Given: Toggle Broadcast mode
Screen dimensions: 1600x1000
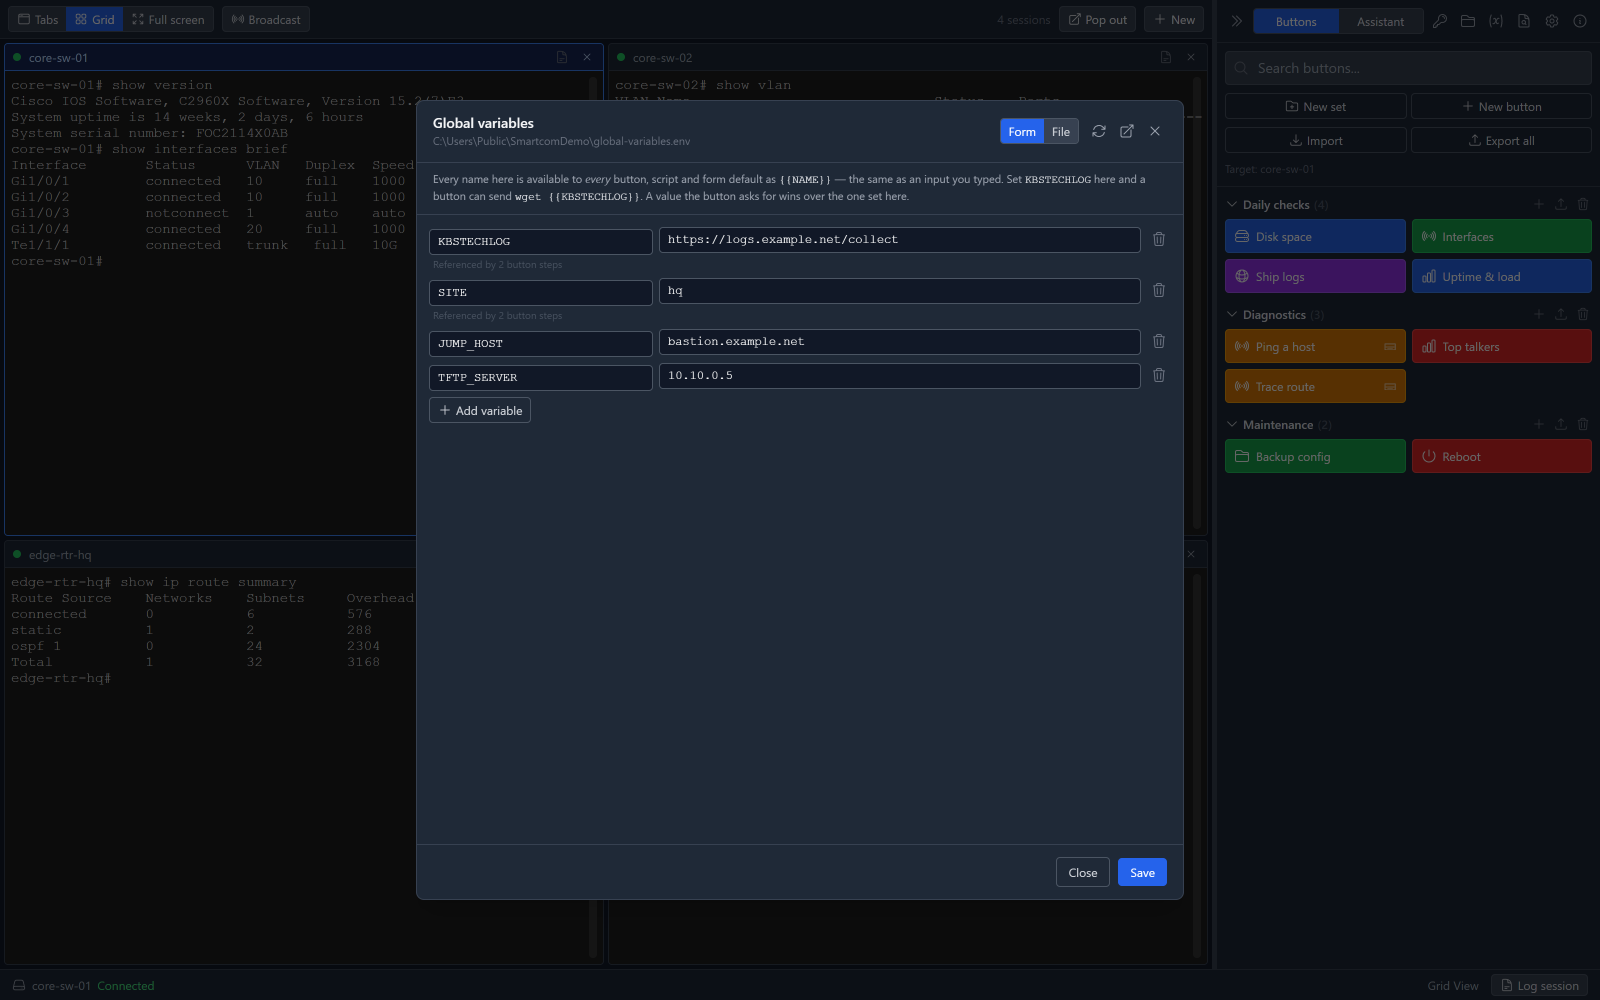Looking at the screenshot, I should [266, 19].
